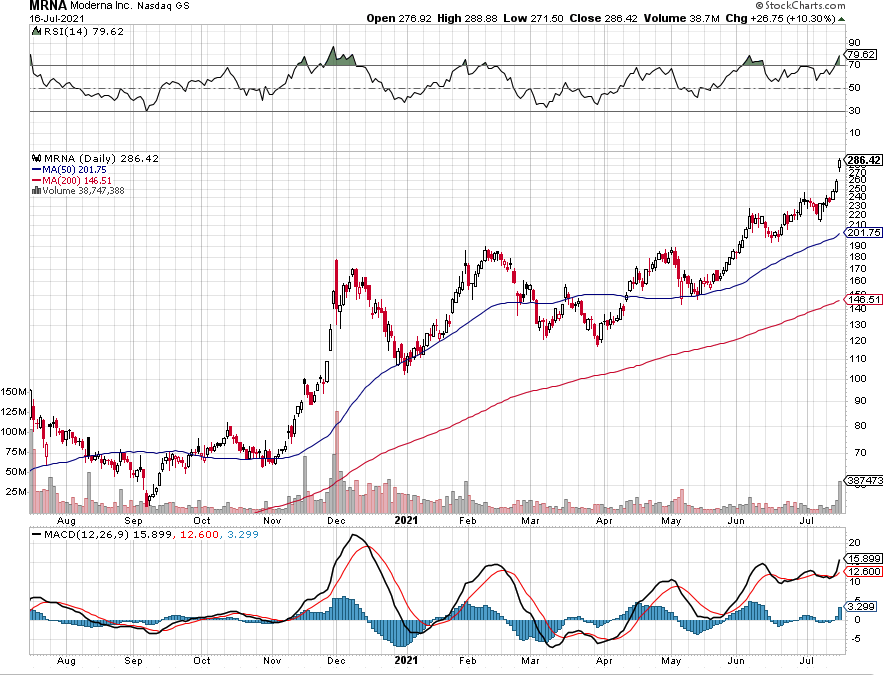The width and height of the screenshot is (890, 675).
Task: Select the Volume 38.7M header value
Action: click(x=682, y=18)
